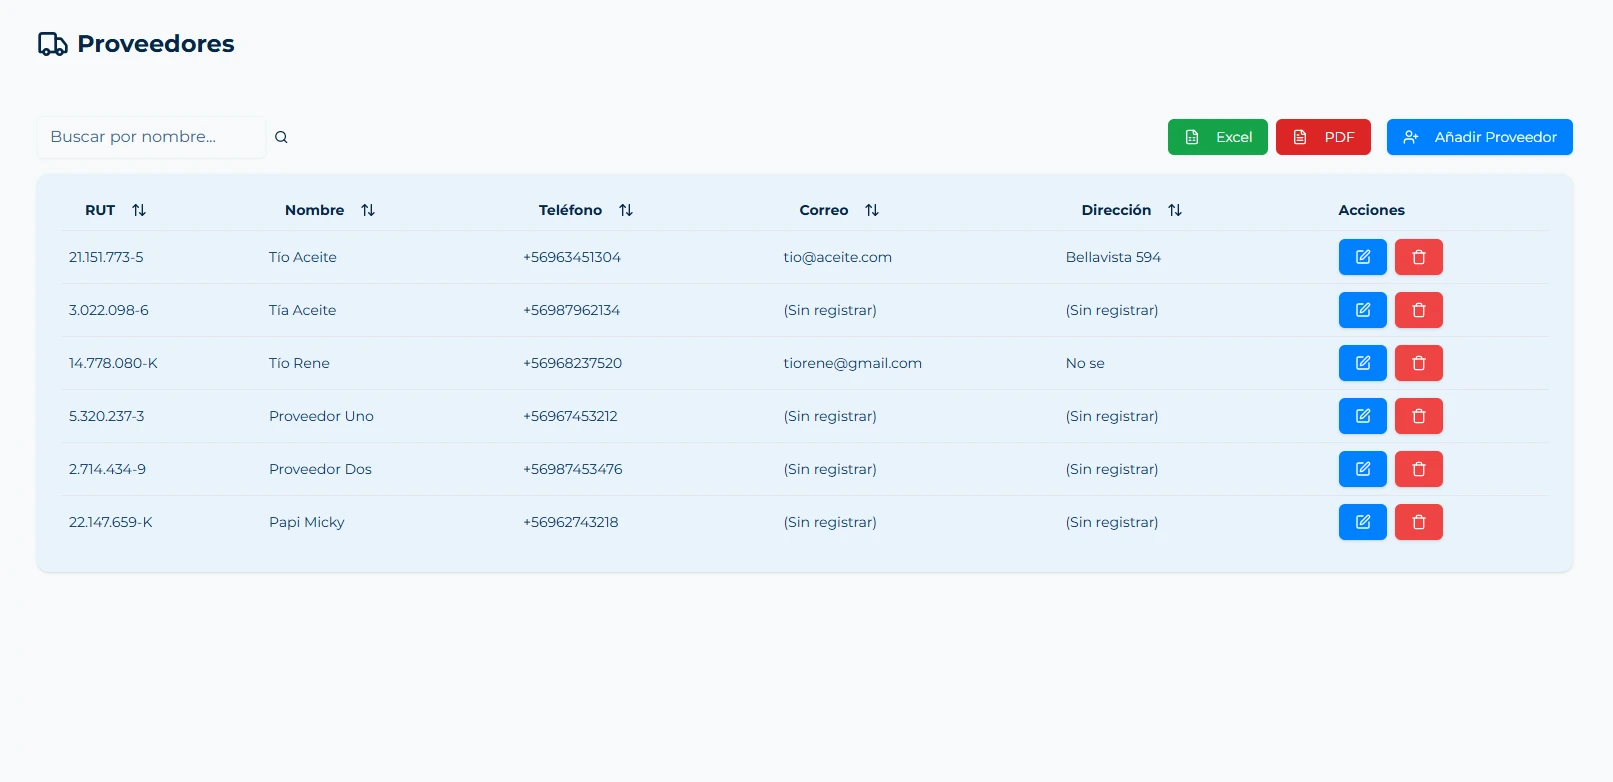Select RUT 5.320.237-3 cell

coord(107,416)
